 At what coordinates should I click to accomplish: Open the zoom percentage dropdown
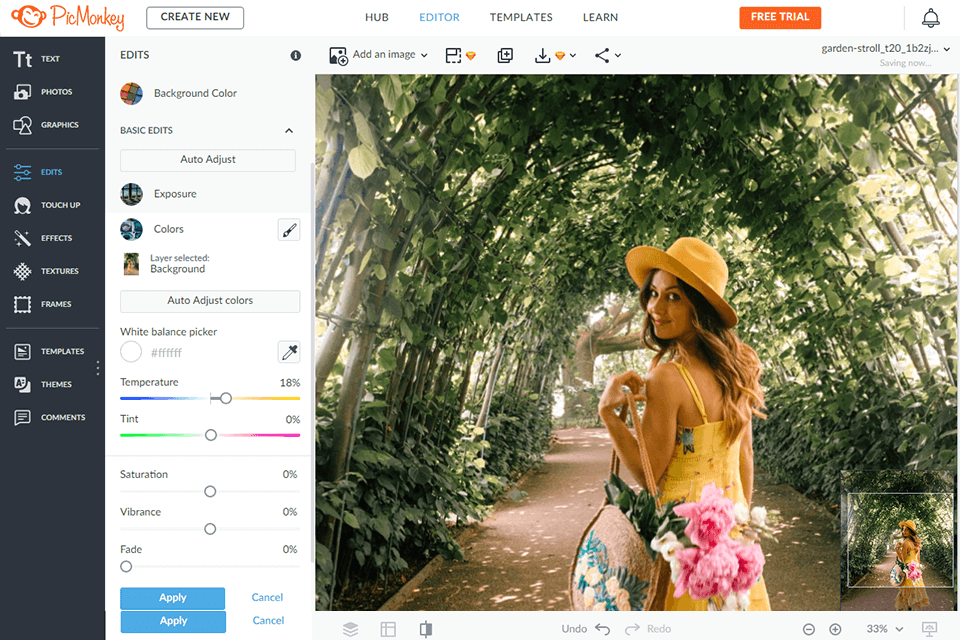[886, 629]
